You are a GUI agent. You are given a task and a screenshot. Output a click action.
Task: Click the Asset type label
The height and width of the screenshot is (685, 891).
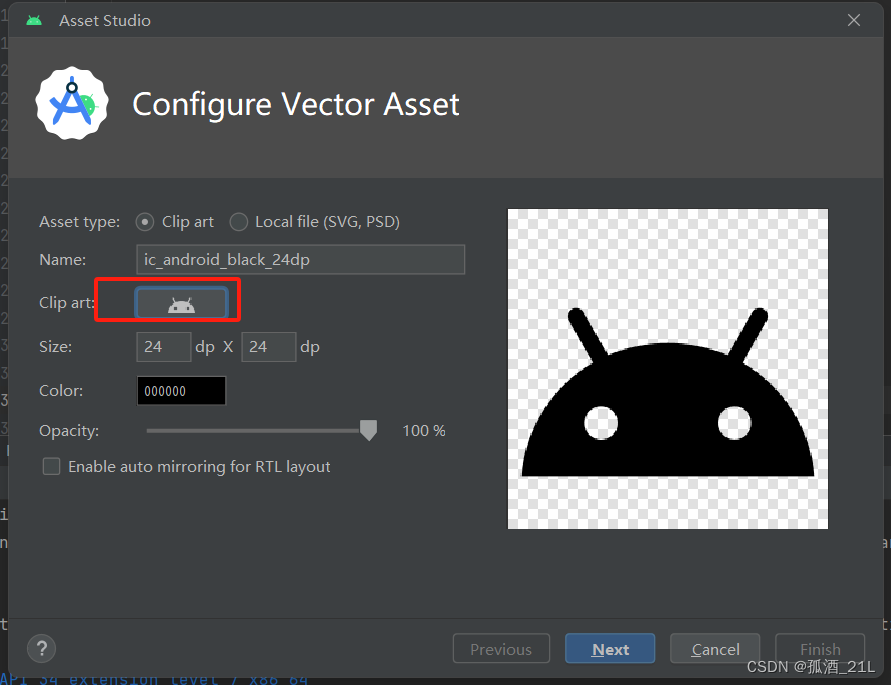click(80, 222)
